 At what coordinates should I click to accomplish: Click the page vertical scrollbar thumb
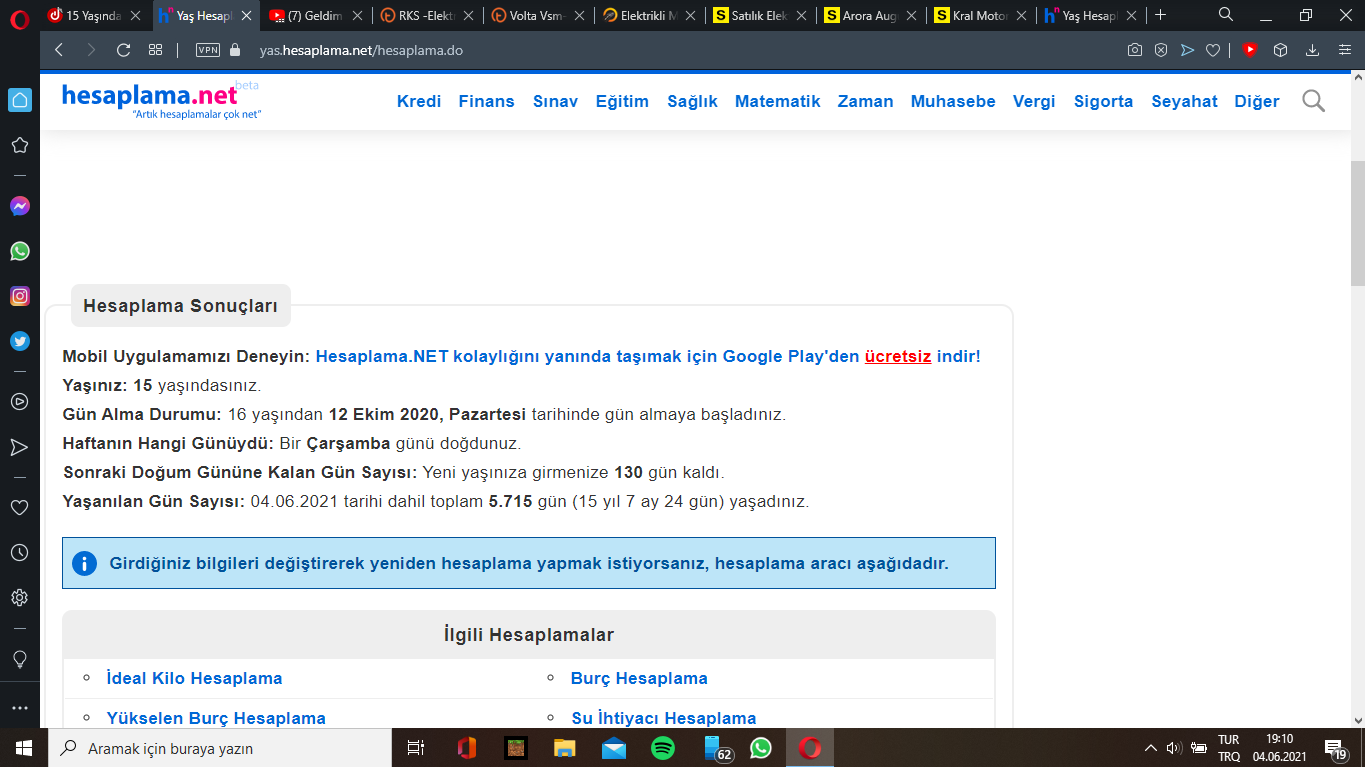[x=1357, y=224]
